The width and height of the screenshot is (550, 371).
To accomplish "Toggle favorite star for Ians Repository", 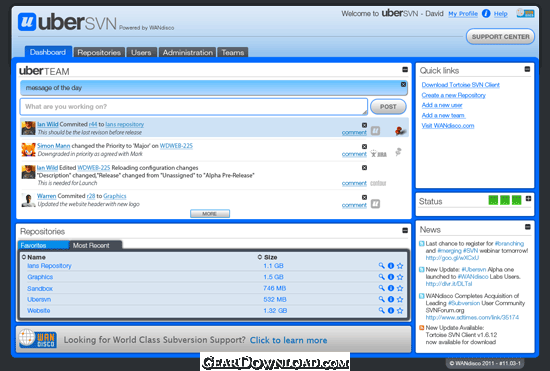I will [x=400, y=266].
